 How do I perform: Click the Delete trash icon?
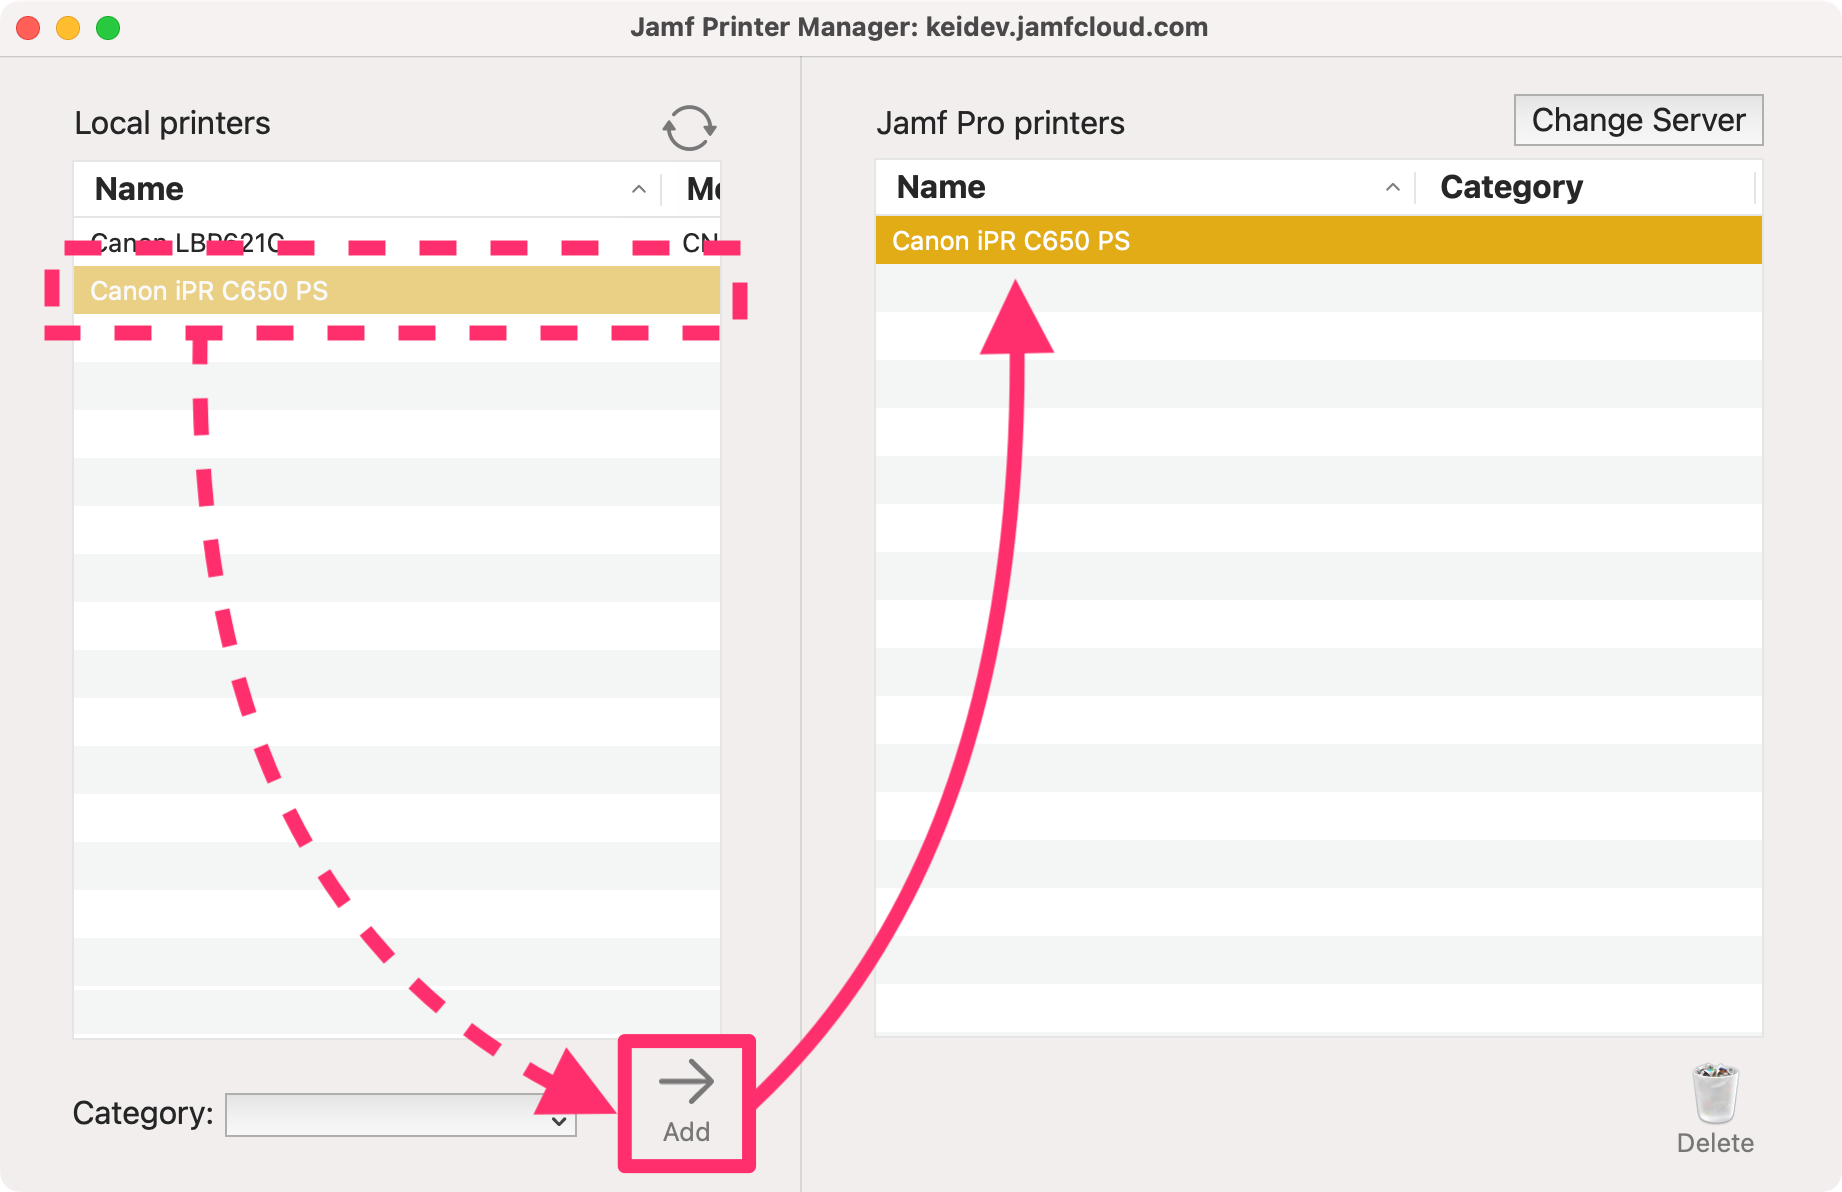coord(1715,1109)
